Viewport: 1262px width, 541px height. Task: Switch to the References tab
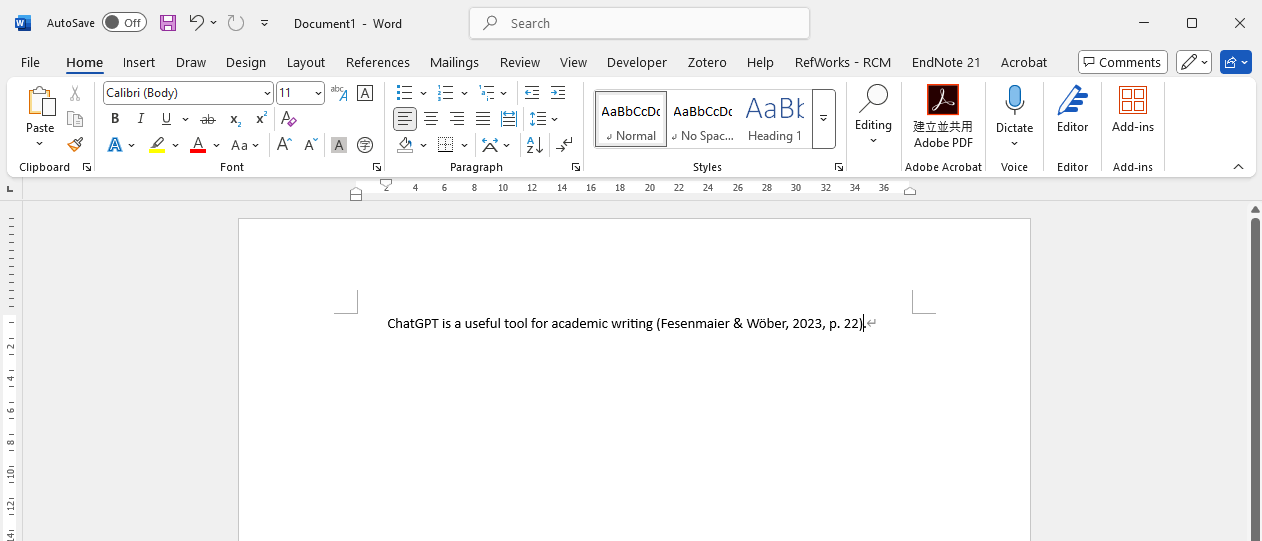(x=377, y=62)
